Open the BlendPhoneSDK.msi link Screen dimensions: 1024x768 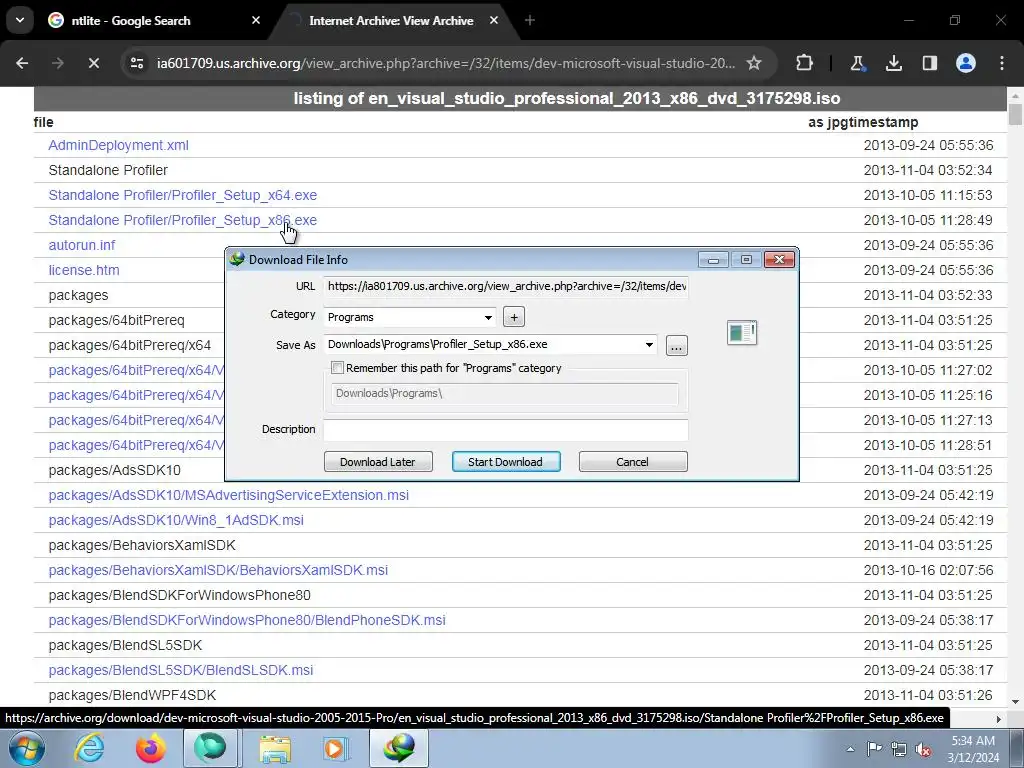pyautogui.click(x=247, y=620)
